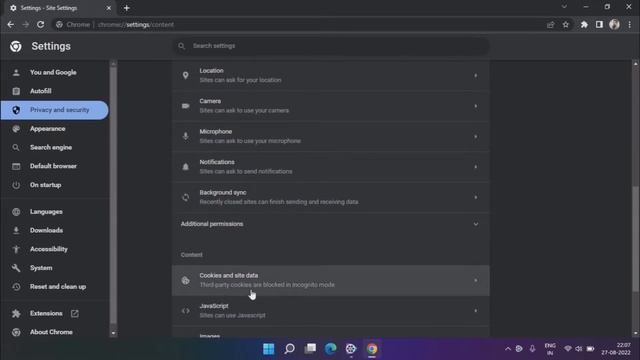Click the location pin icon
Image resolution: width=640 pixels, height=360 pixels.
pos(186,76)
